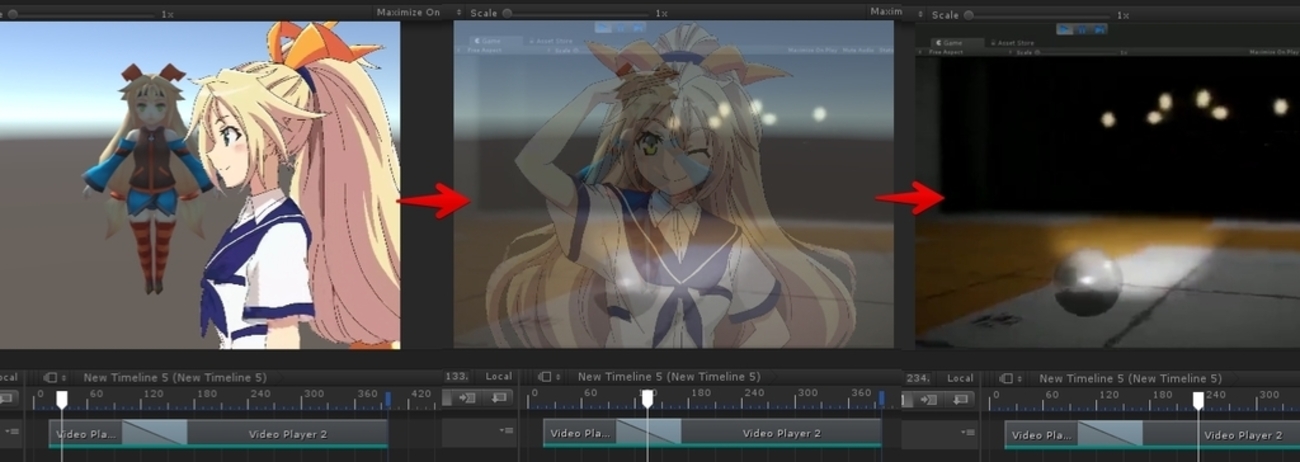Select the first 'Video Pla...' clip in right timeline
This screenshot has height=462, width=1300.
click(1041, 435)
